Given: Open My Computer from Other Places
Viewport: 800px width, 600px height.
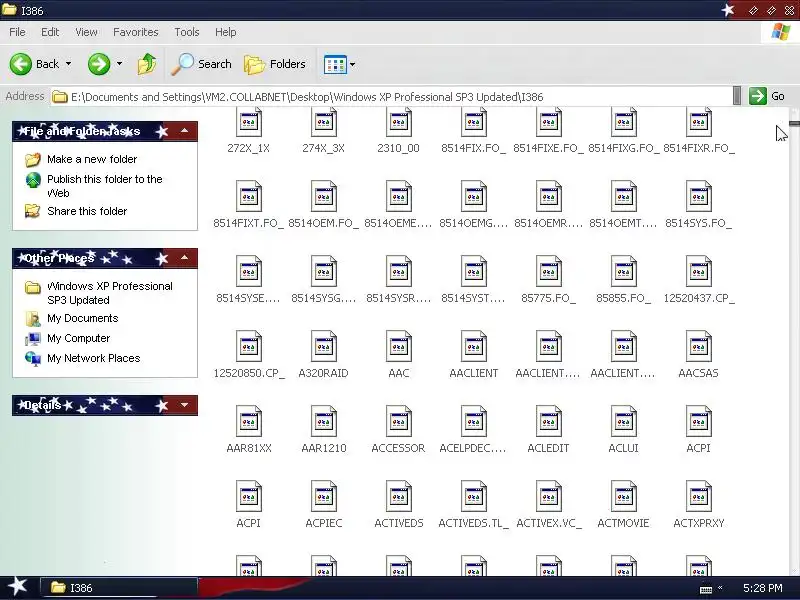Looking at the screenshot, I should tap(79, 338).
